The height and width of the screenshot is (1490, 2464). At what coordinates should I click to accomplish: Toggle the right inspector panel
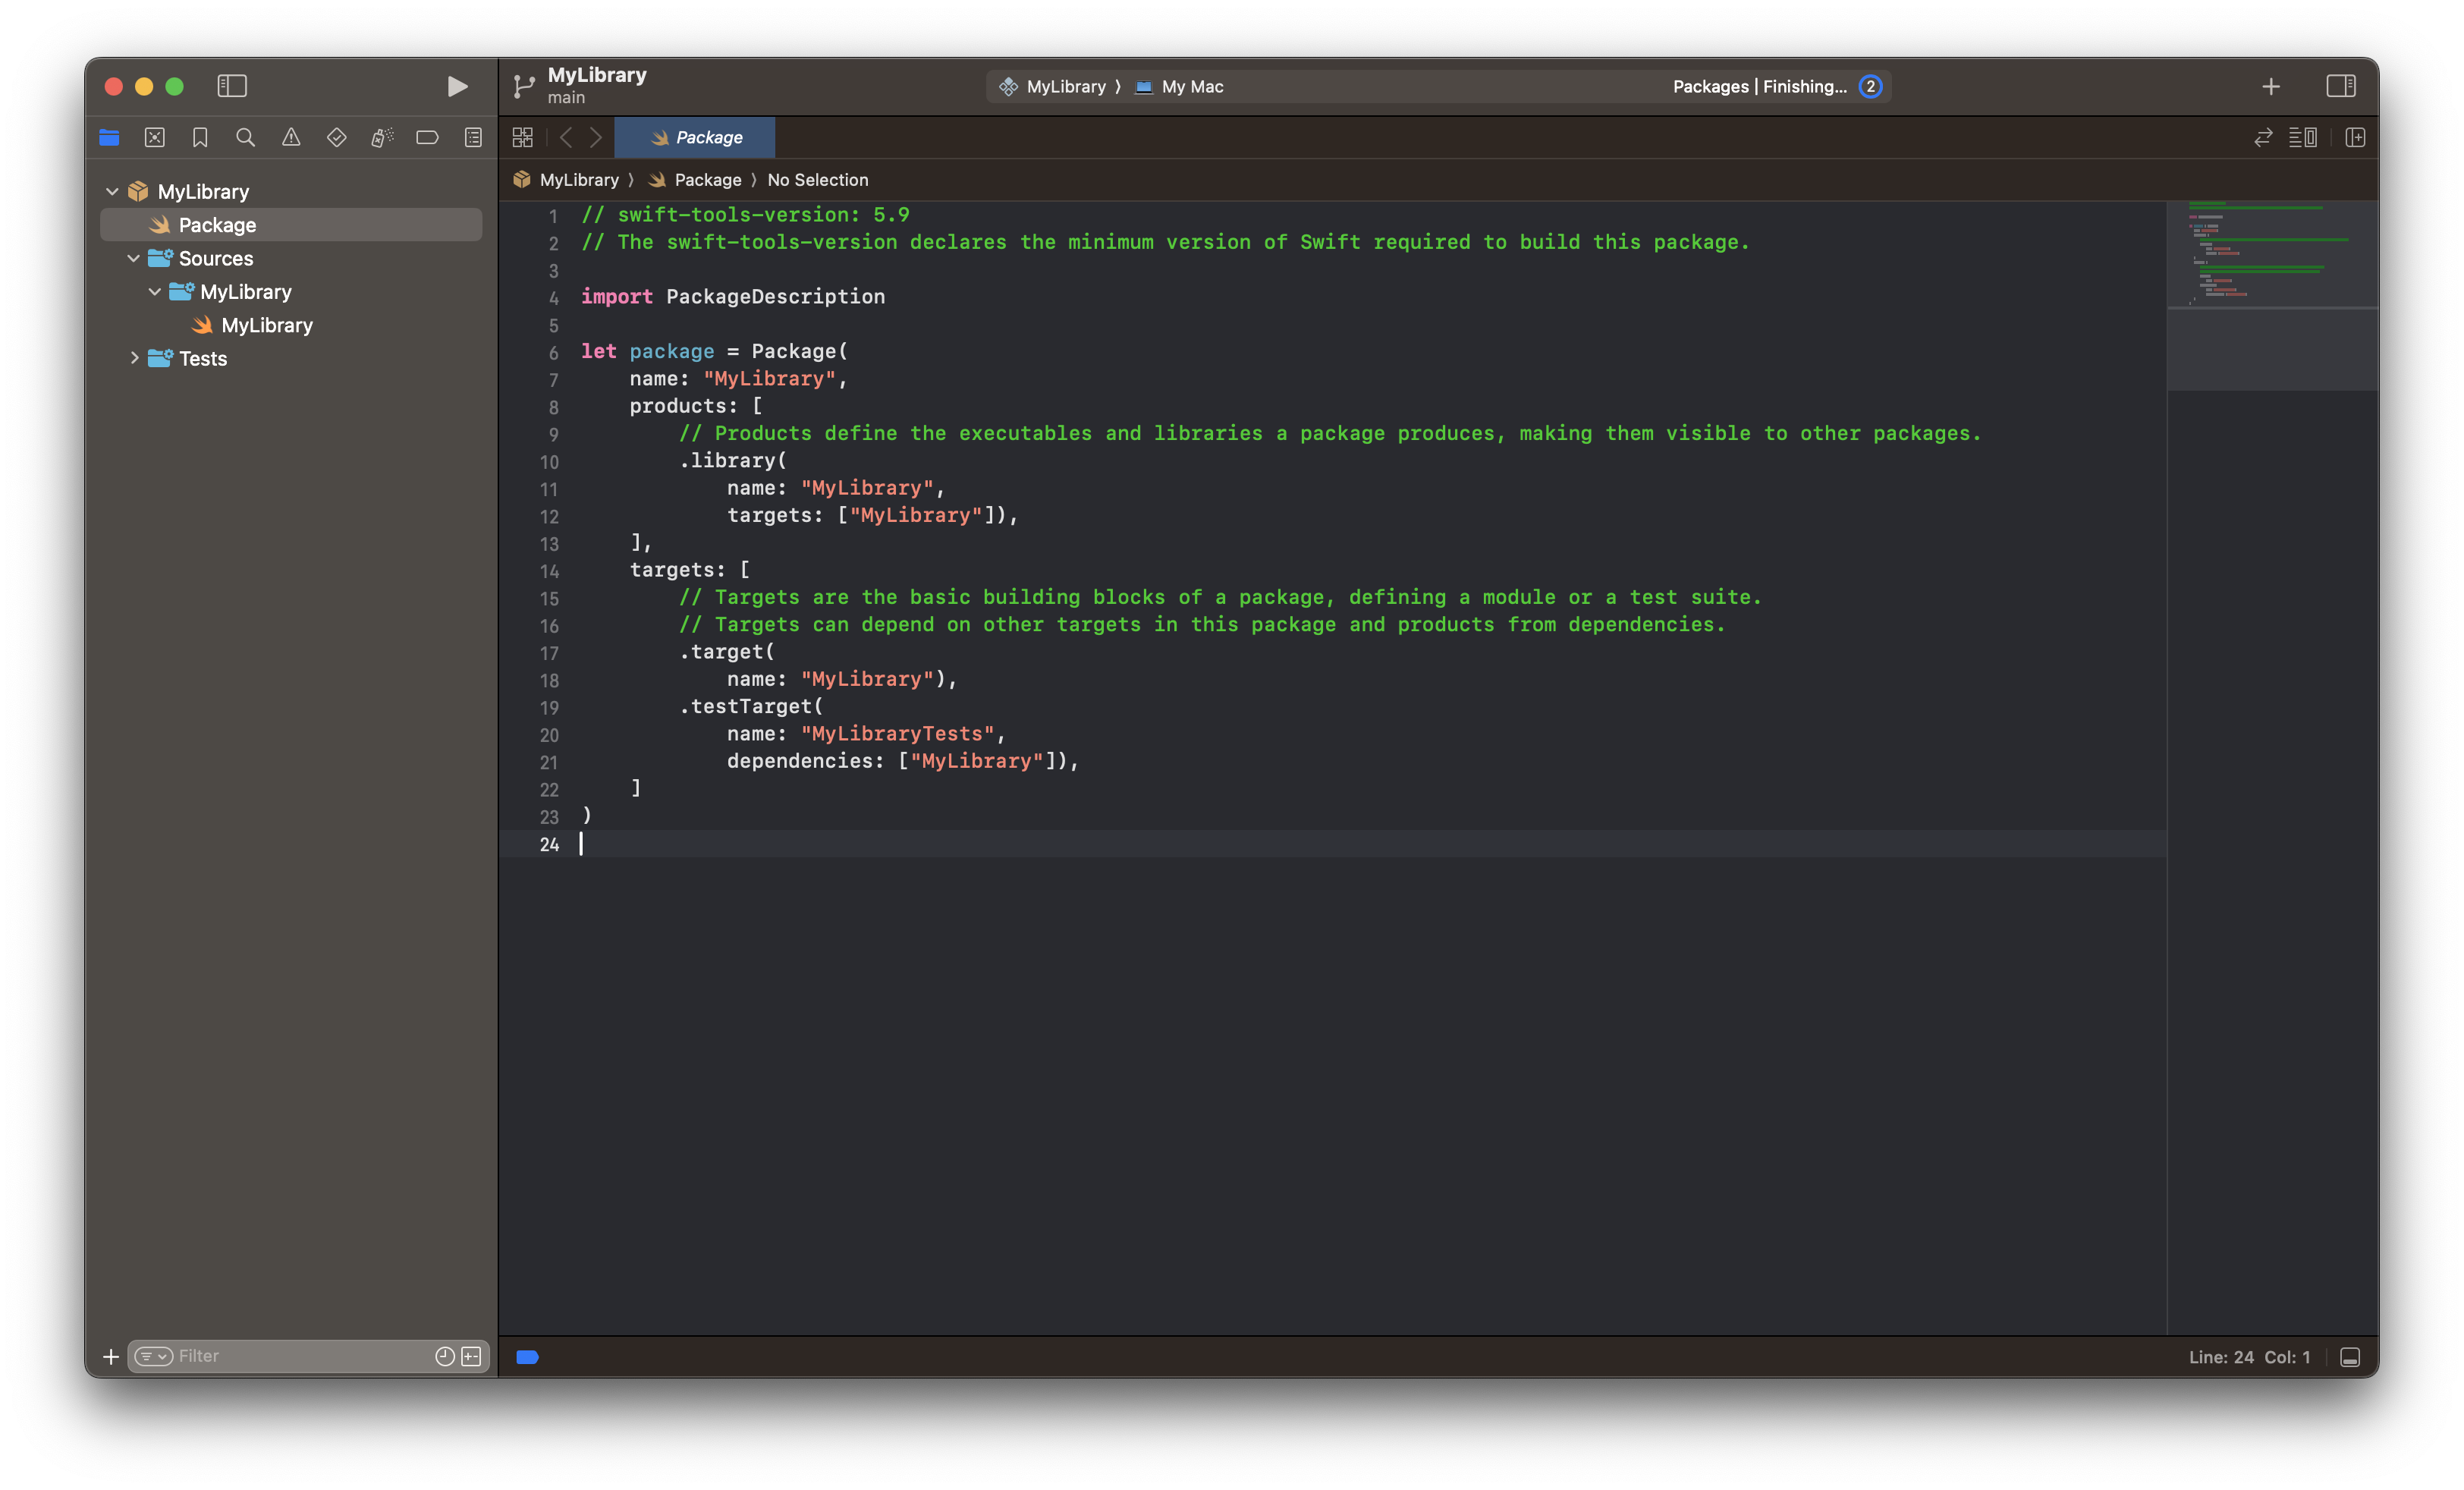coord(2340,87)
